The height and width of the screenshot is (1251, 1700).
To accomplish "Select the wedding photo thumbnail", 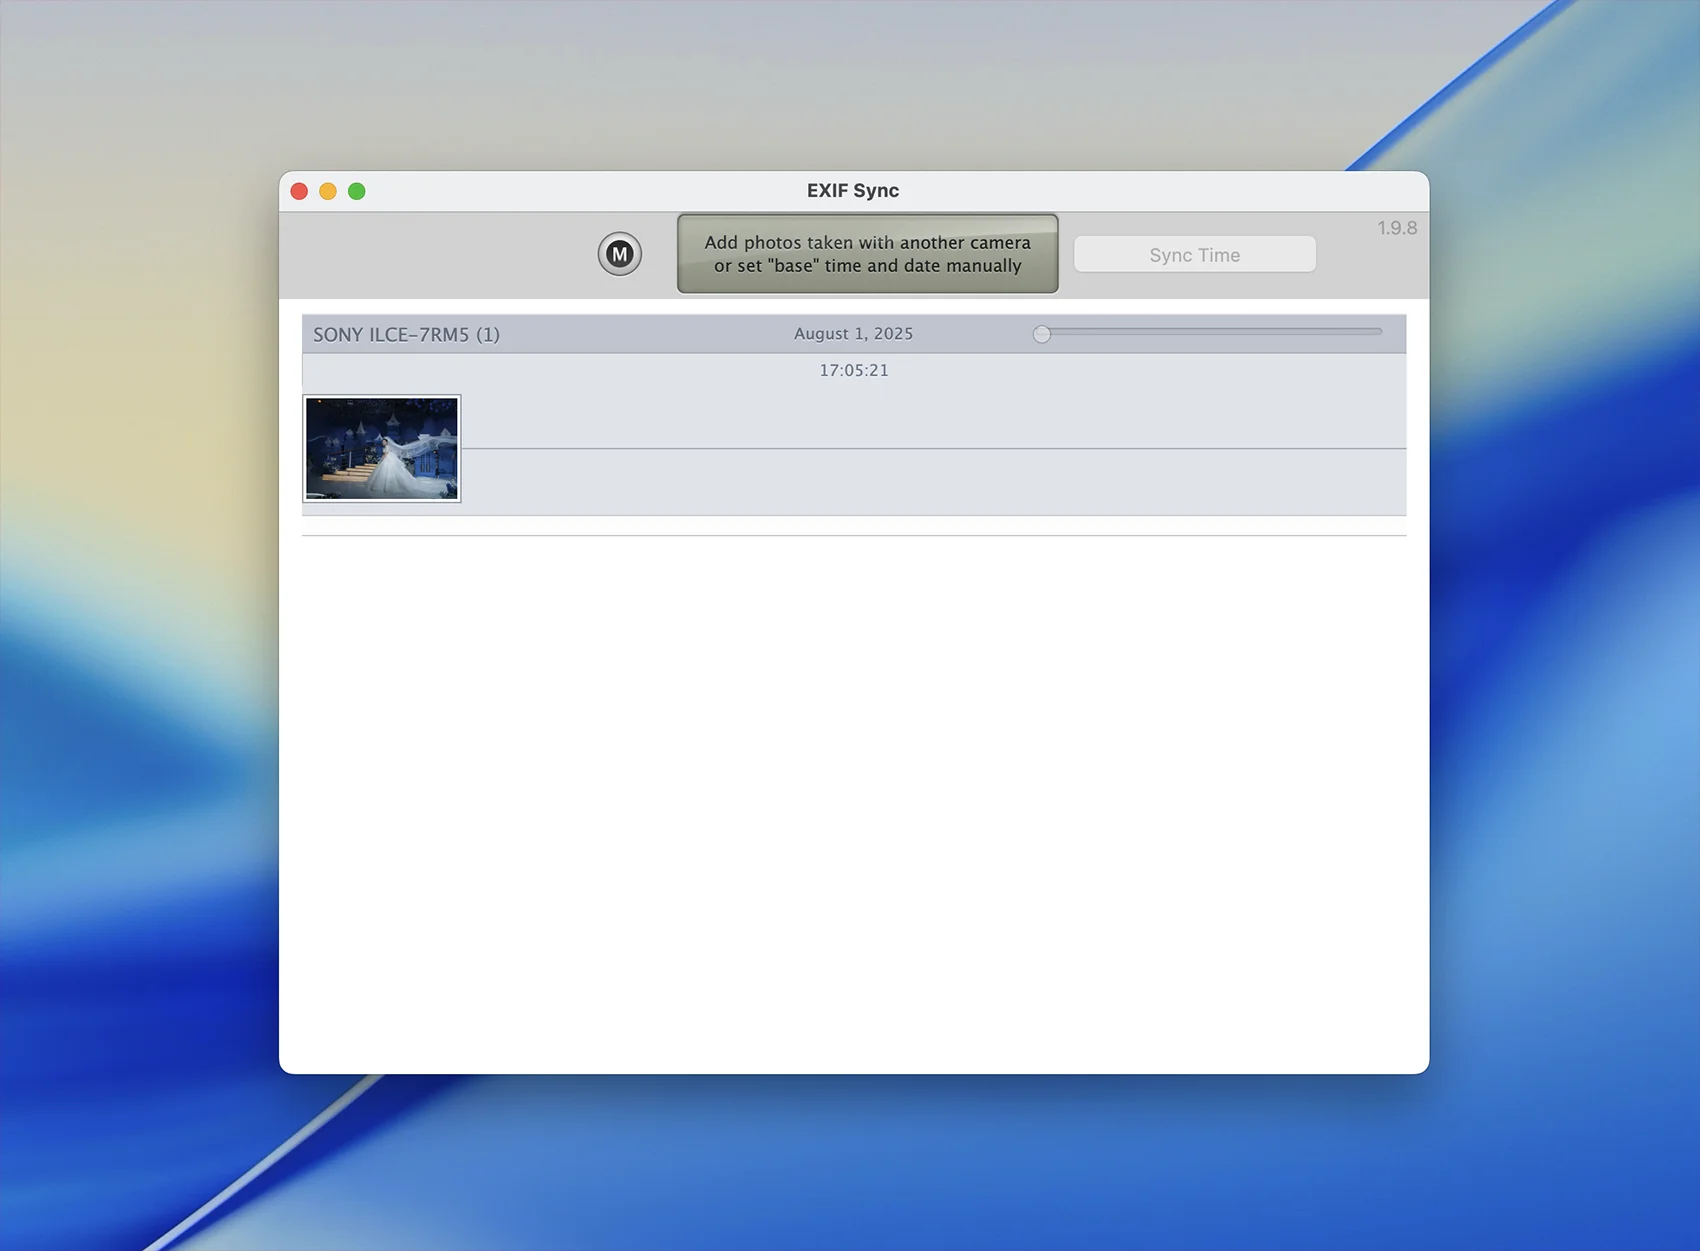I will click(x=382, y=448).
